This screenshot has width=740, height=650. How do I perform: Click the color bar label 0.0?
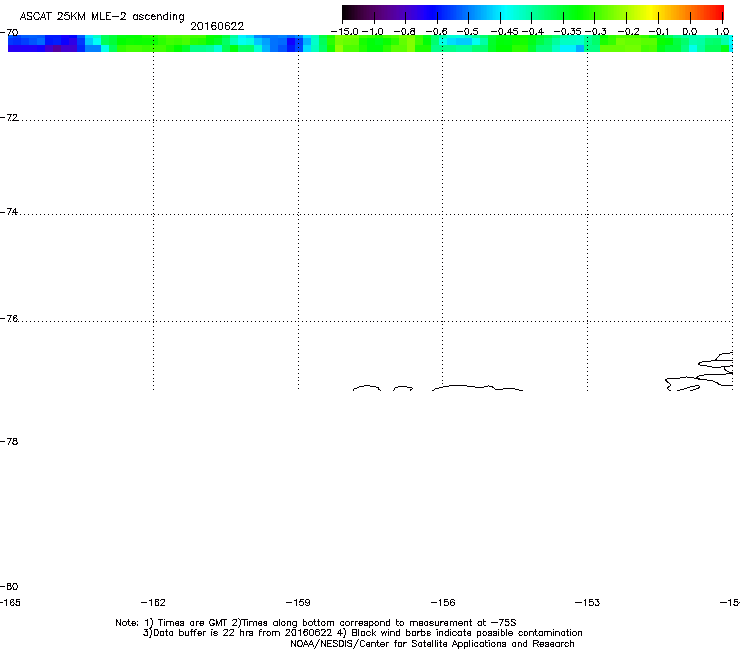pyautogui.click(x=690, y=32)
